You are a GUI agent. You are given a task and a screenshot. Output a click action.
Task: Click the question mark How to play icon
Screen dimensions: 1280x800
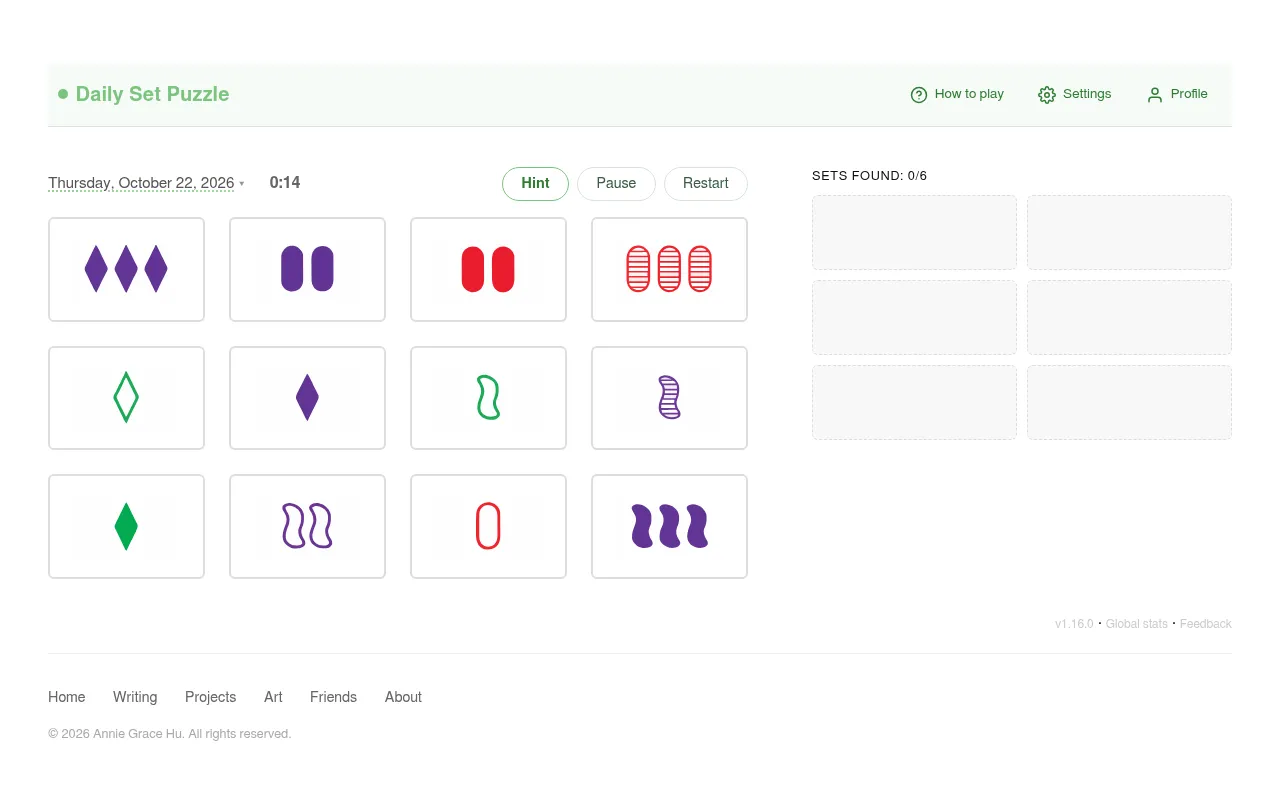919,95
